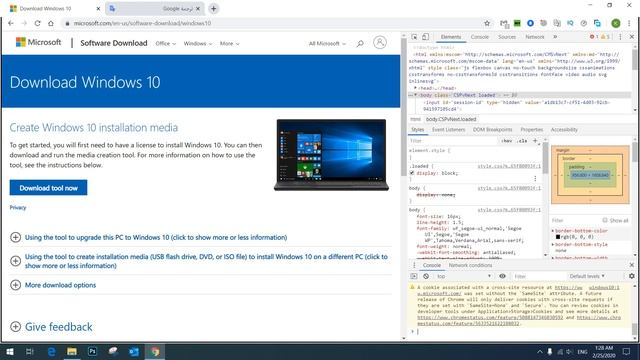Open the Task View icon on taskbar

30,351
